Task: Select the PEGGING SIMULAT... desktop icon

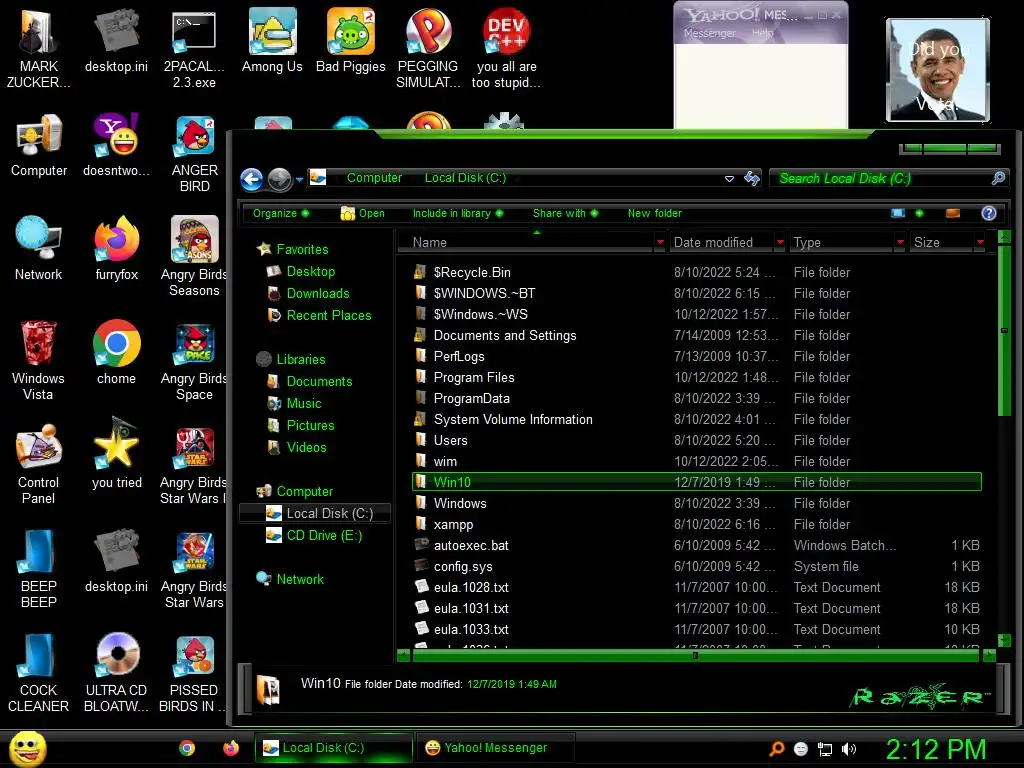Action: click(428, 48)
